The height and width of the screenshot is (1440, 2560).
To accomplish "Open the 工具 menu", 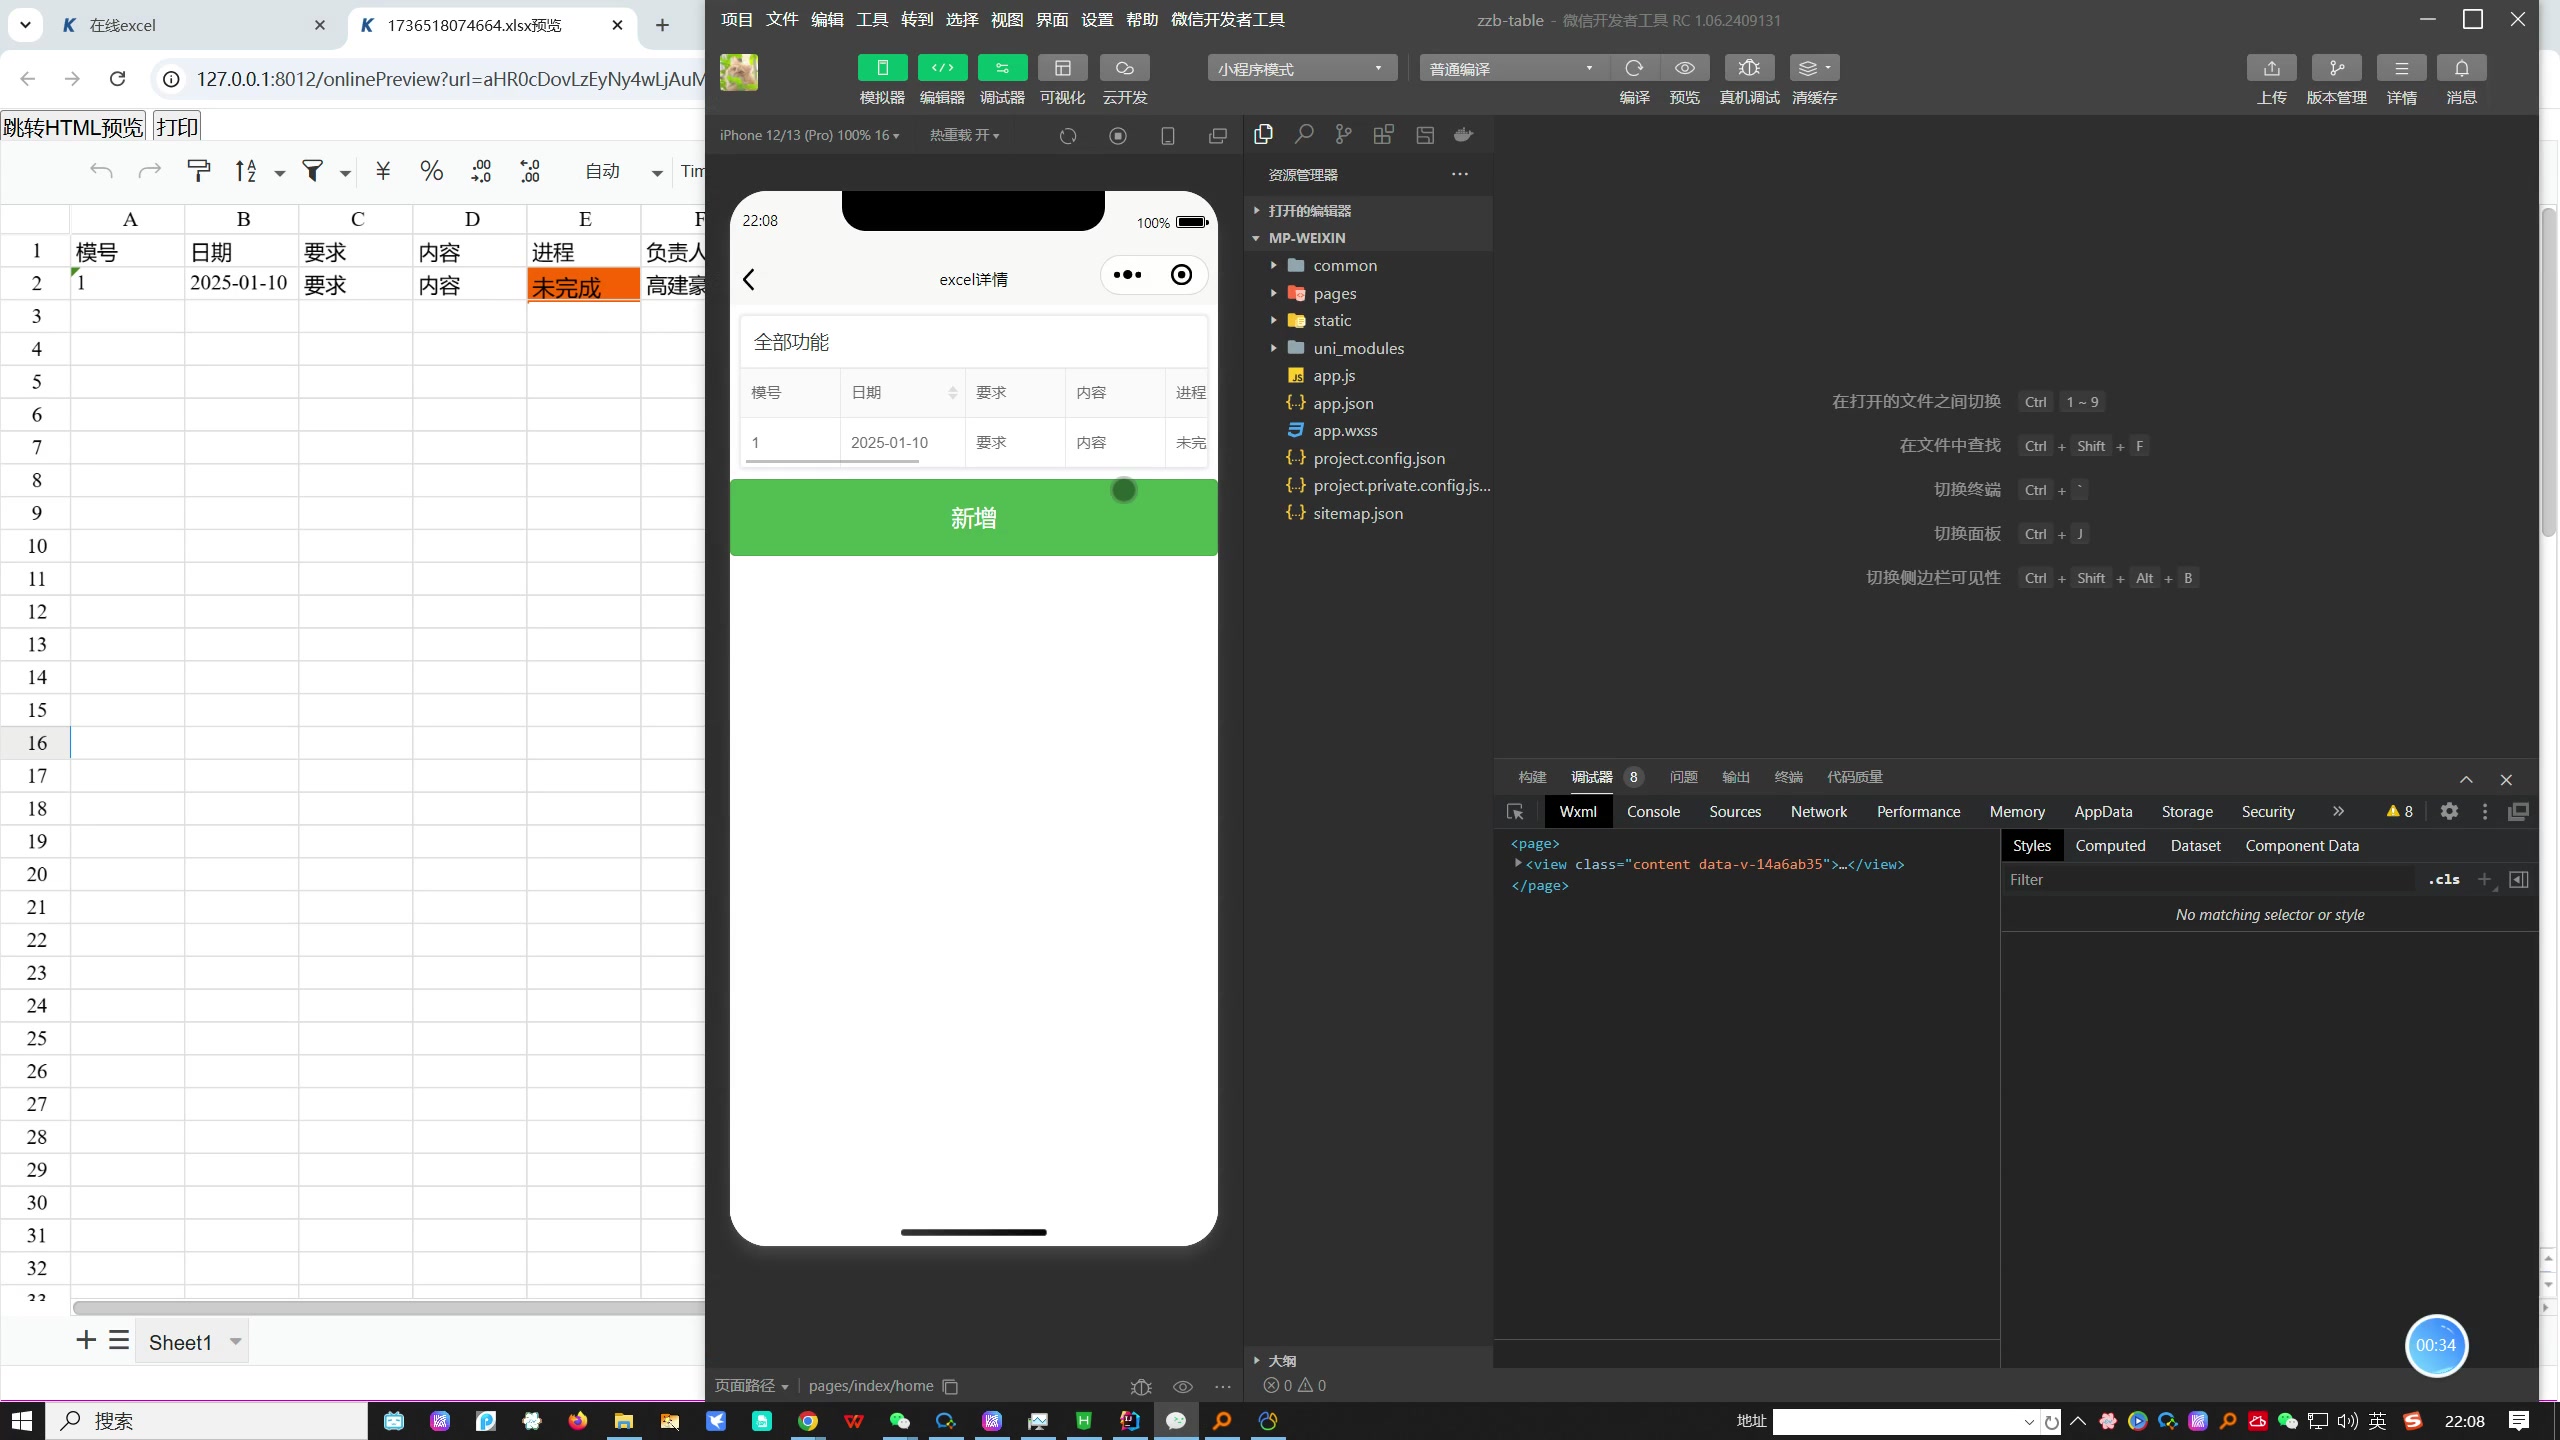I will click(871, 20).
